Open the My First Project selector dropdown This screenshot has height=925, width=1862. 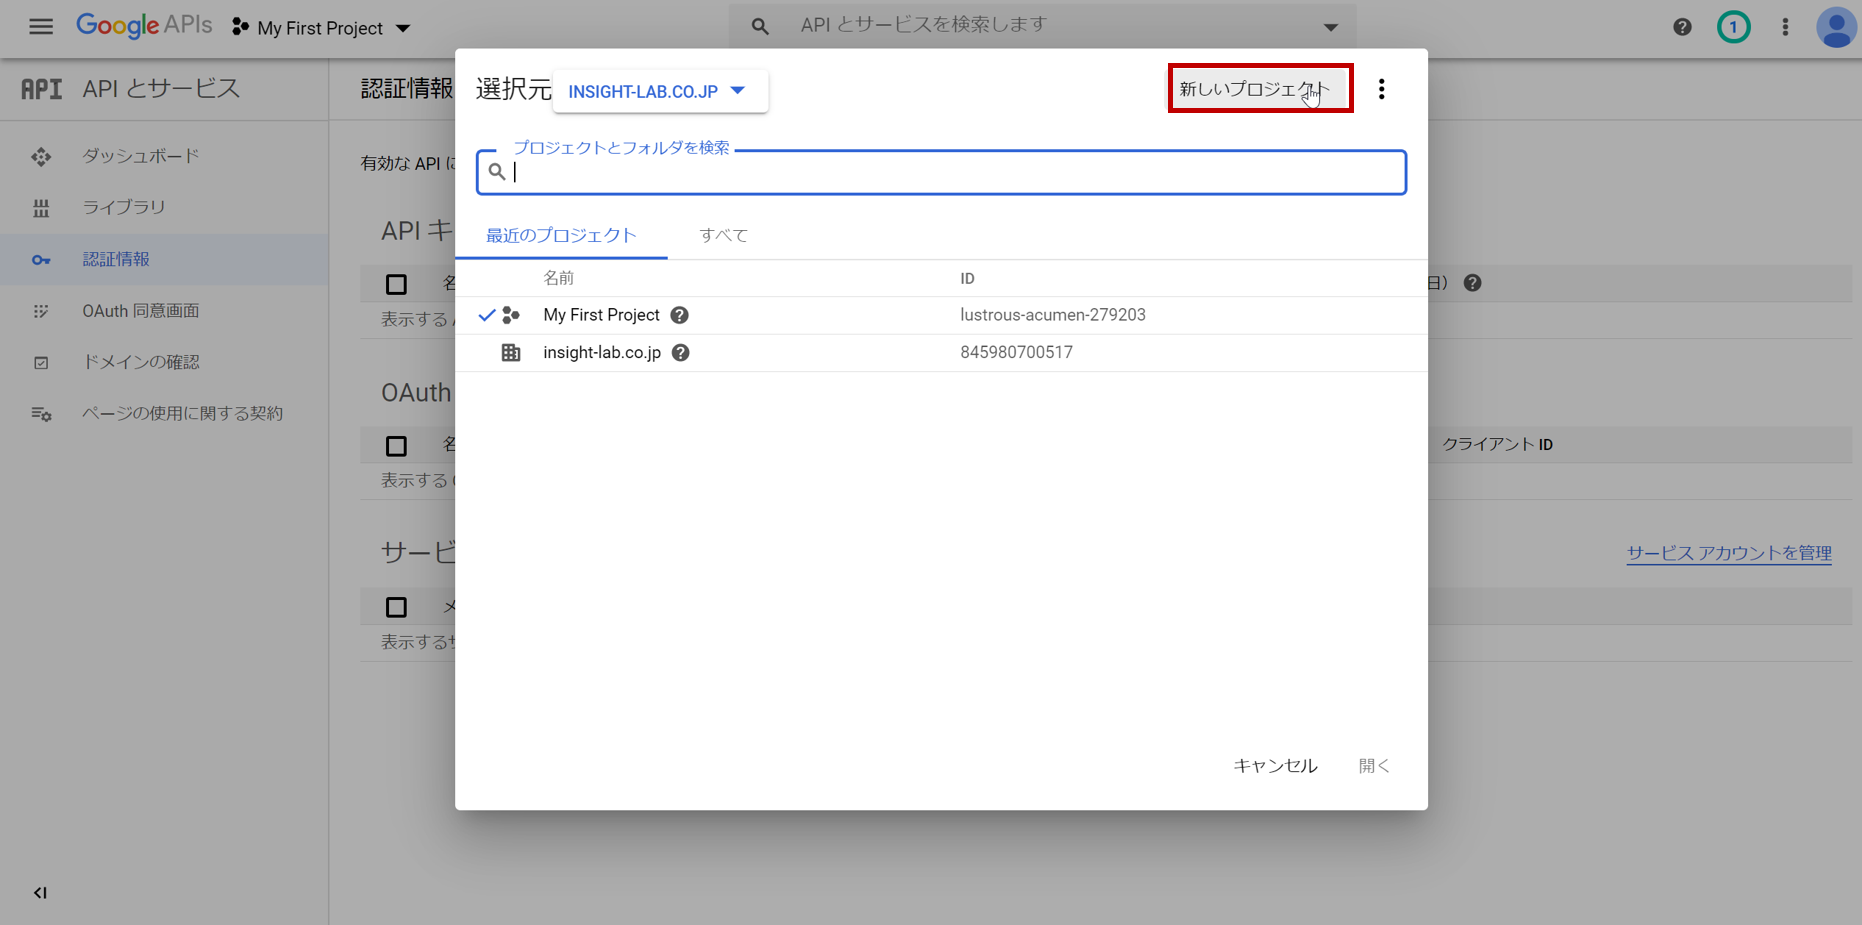[321, 28]
